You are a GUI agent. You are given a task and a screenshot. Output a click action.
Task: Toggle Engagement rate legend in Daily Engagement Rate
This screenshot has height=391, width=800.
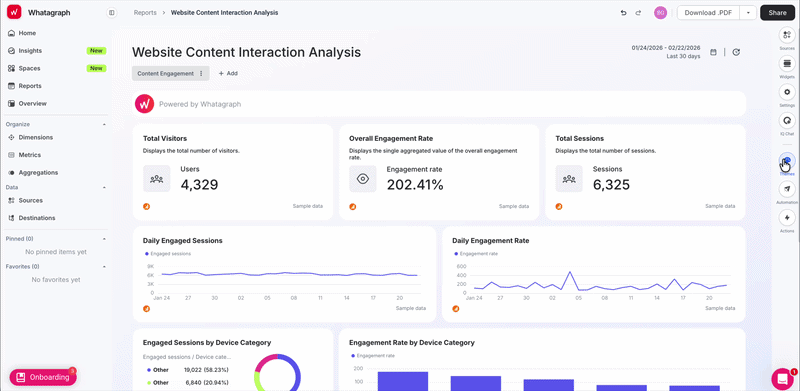[x=476, y=254]
